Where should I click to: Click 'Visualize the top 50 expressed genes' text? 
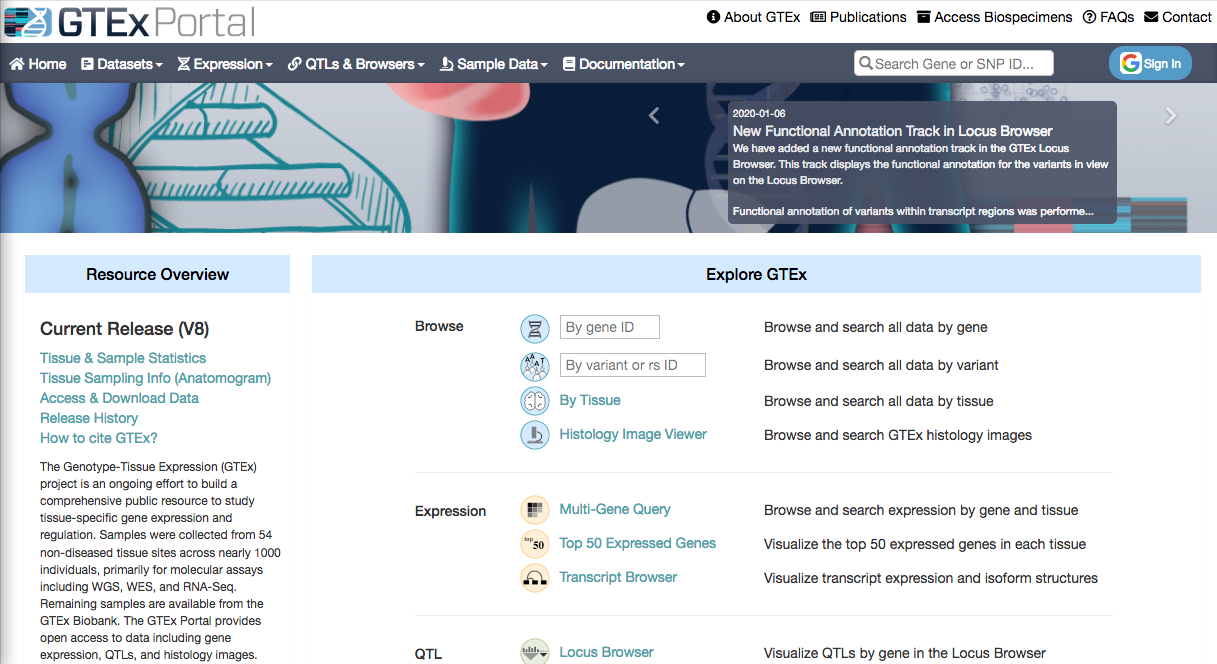(925, 544)
